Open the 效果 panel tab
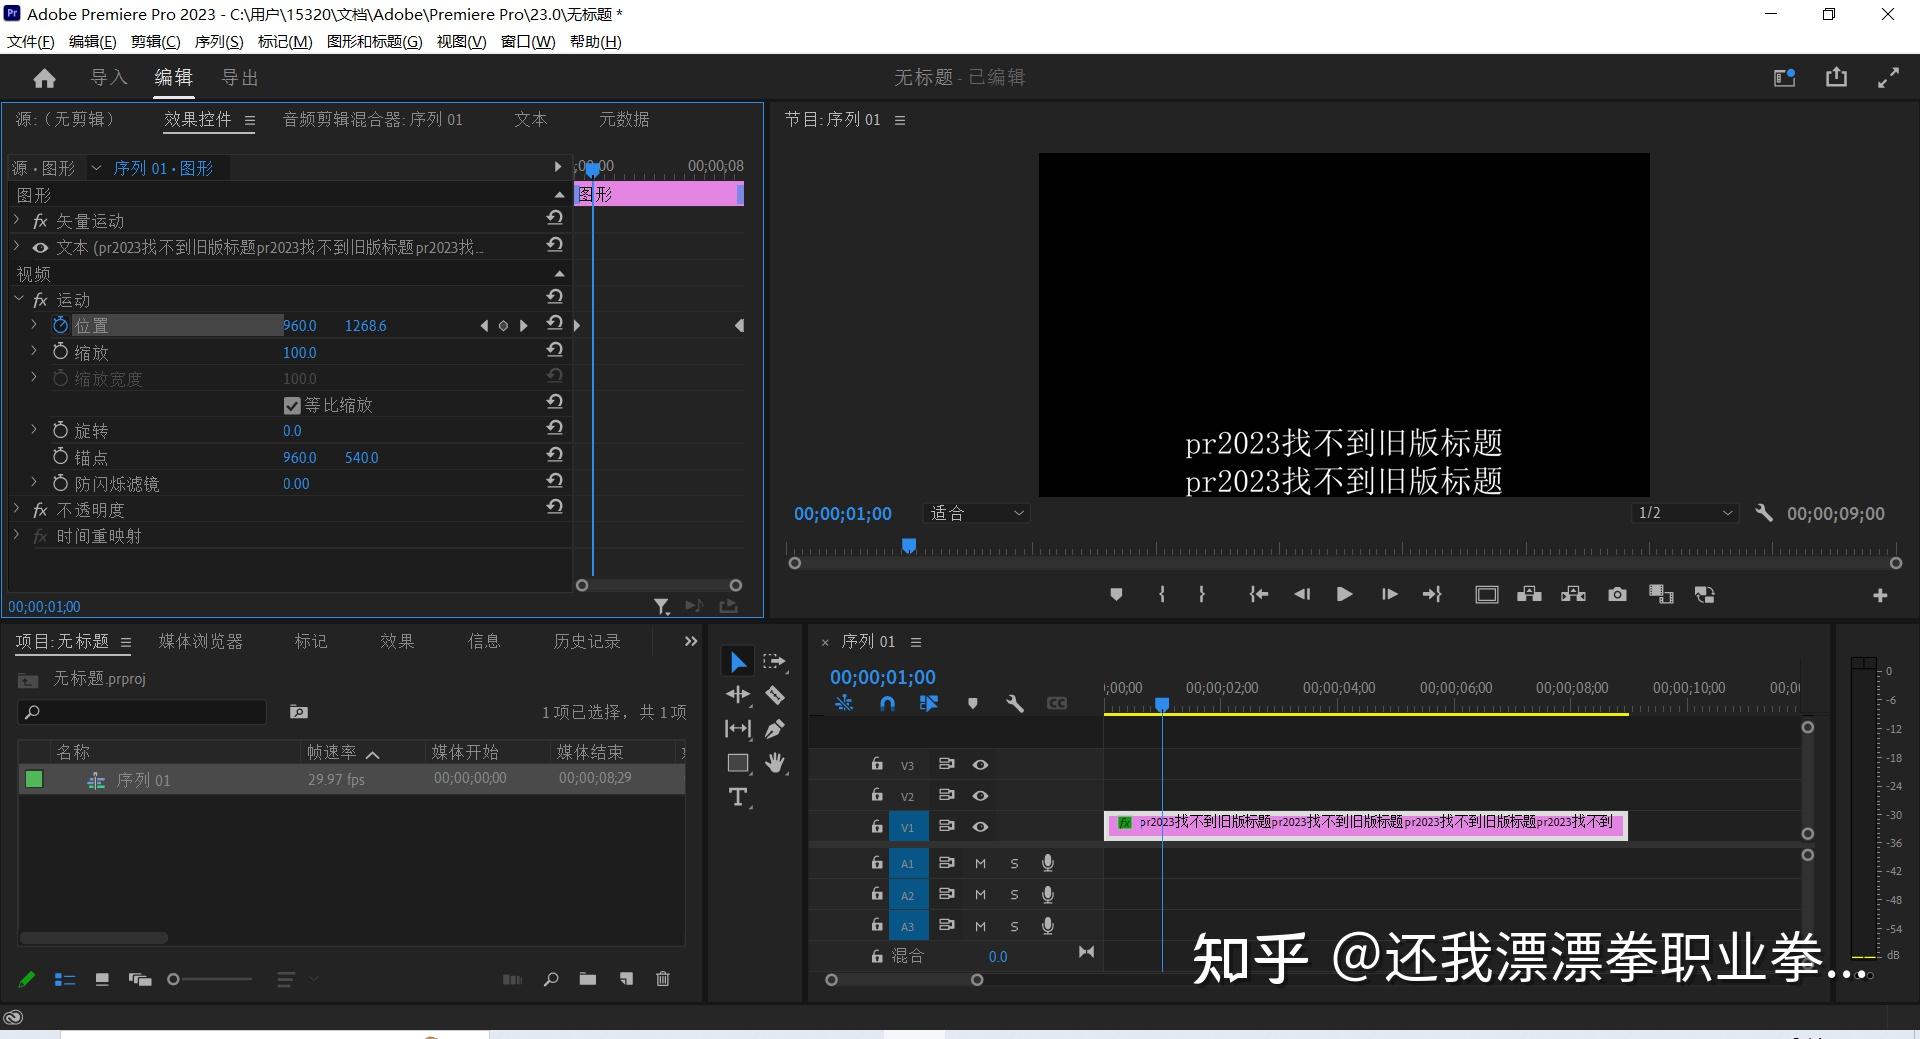Viewport: 1920px width, 1039px height. coord(397,641)
